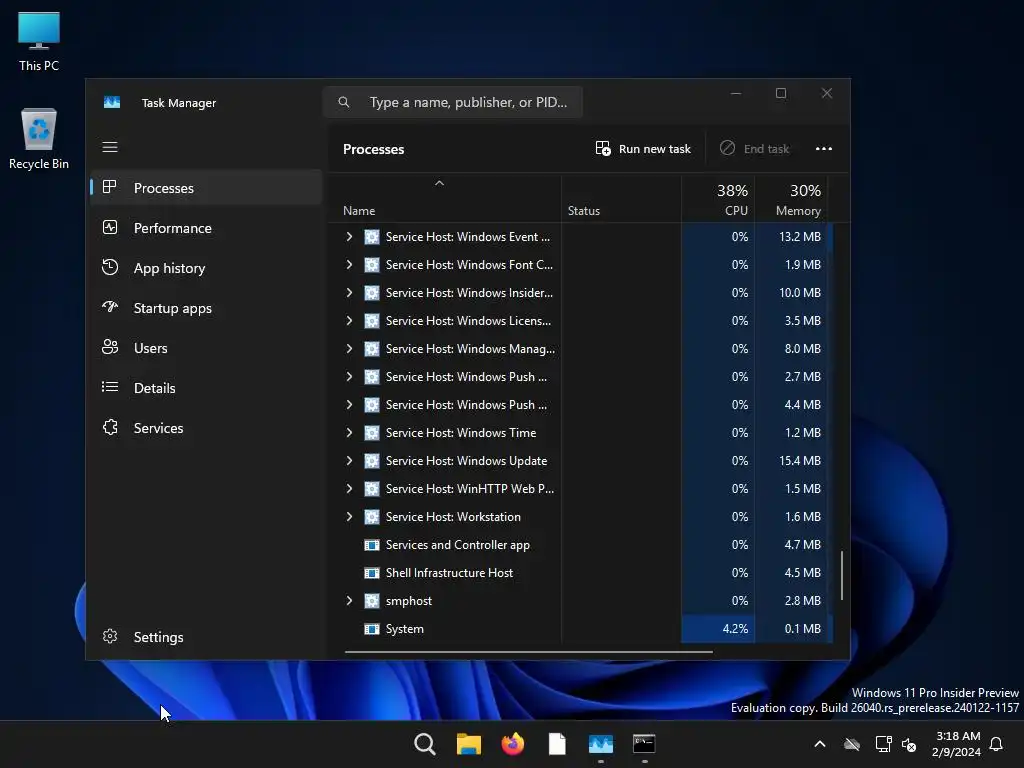Expand Service Host: Windows Licens... row
The image size is (1024, 768).
point(349,321)
